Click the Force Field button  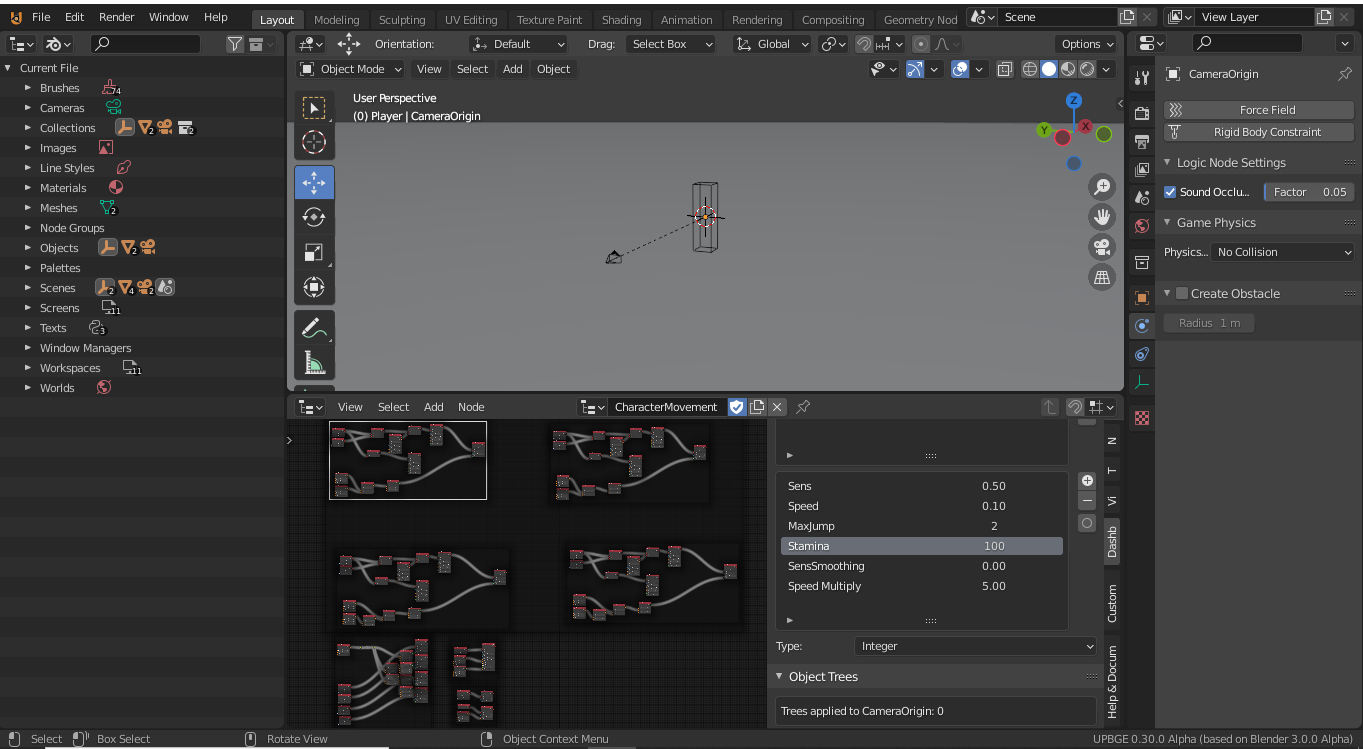point(1258,108)
